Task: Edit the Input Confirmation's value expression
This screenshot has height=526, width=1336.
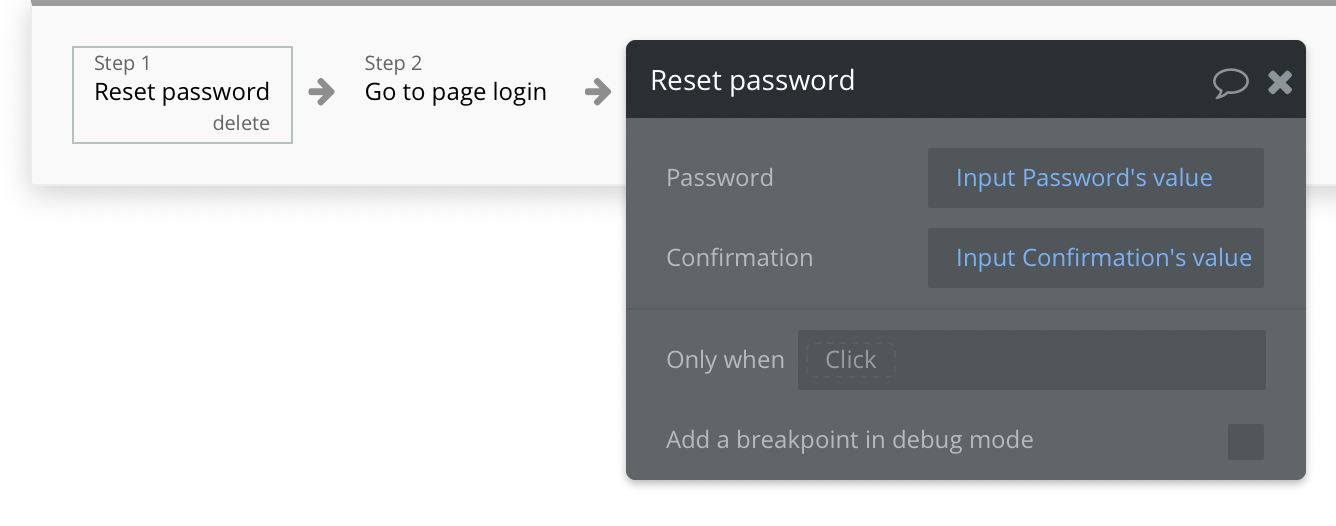Action: click(x=1103, y=258)
